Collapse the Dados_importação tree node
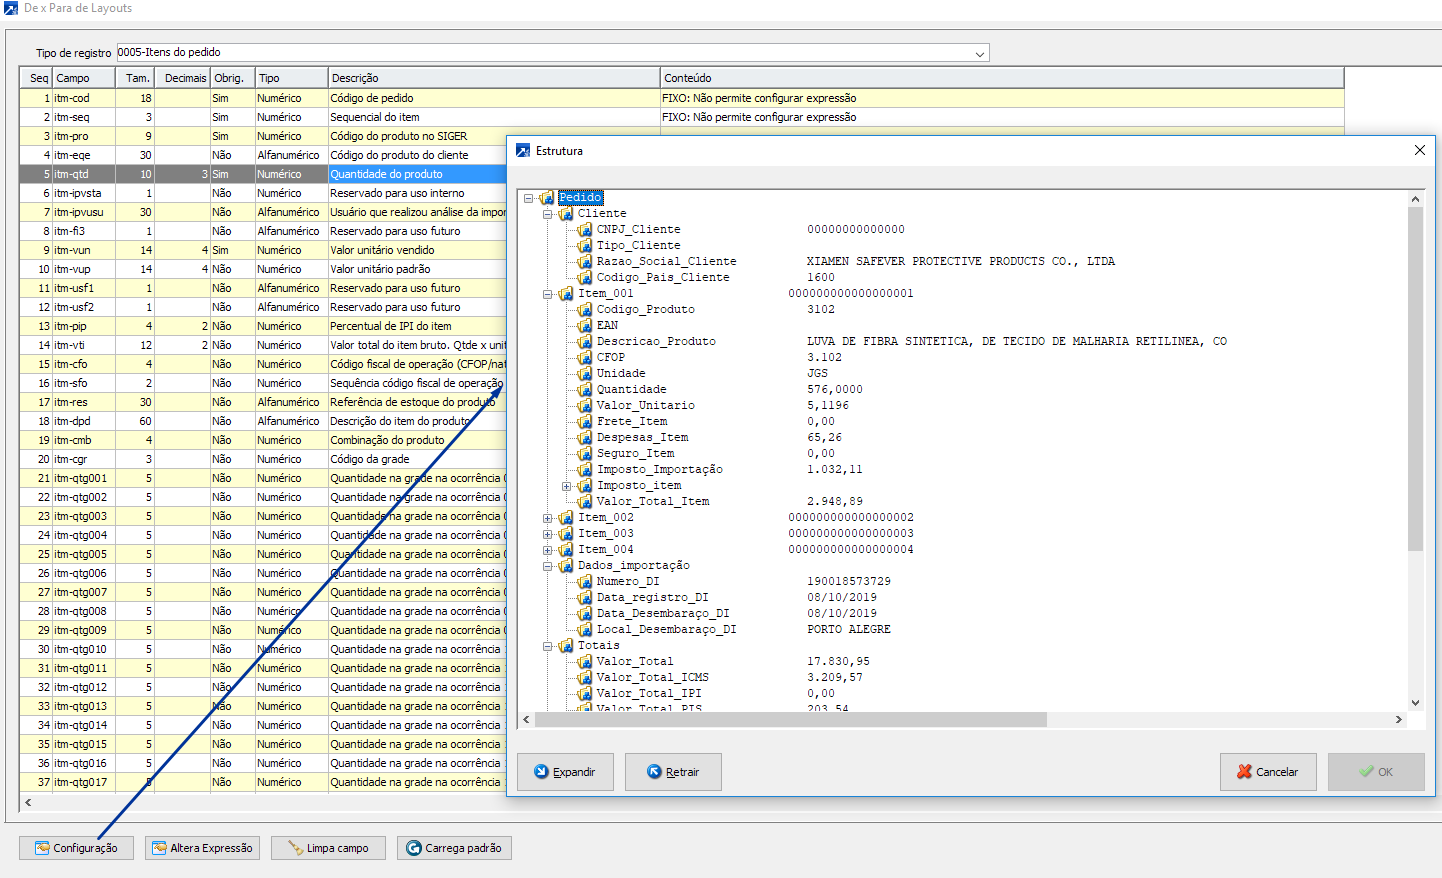The width and height of the screenshot is (1442, 878). tap(547, 566)
